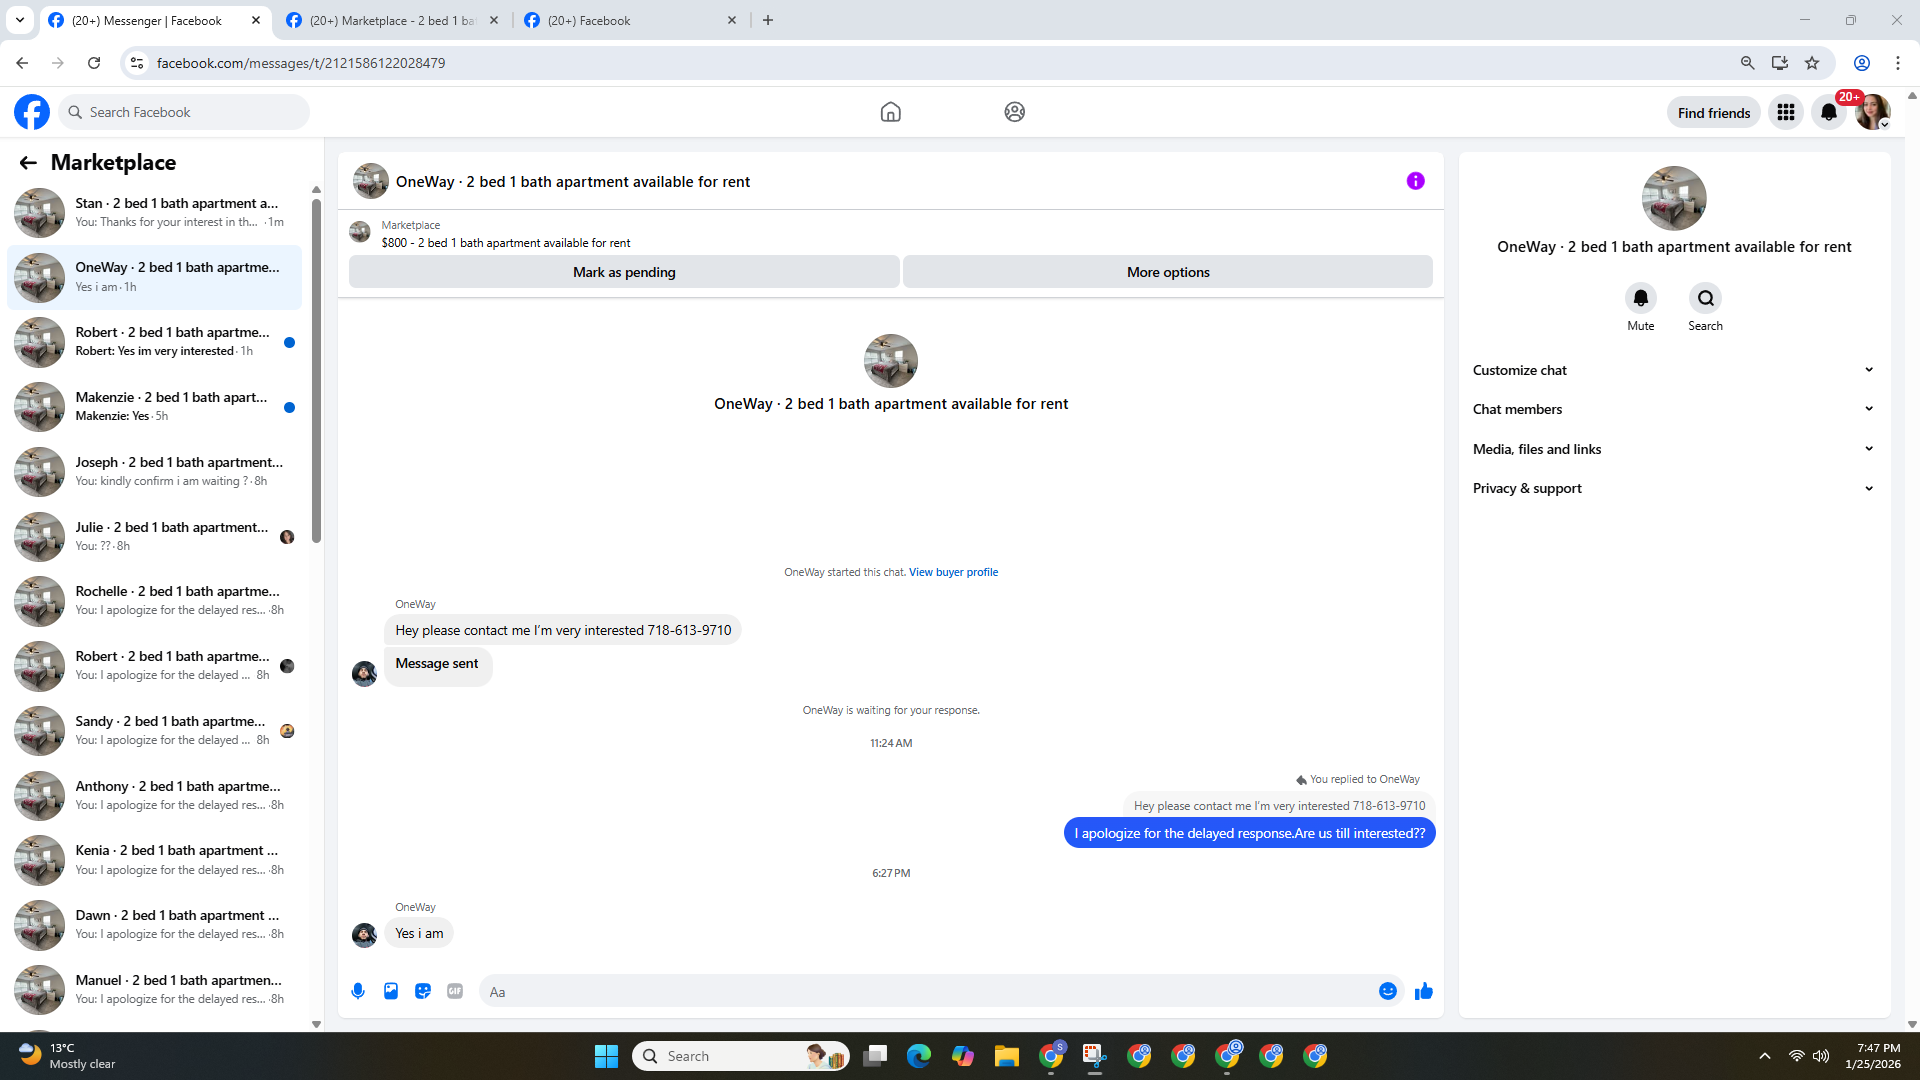Select the Messenger | Facebook tab

click(155, 20)
